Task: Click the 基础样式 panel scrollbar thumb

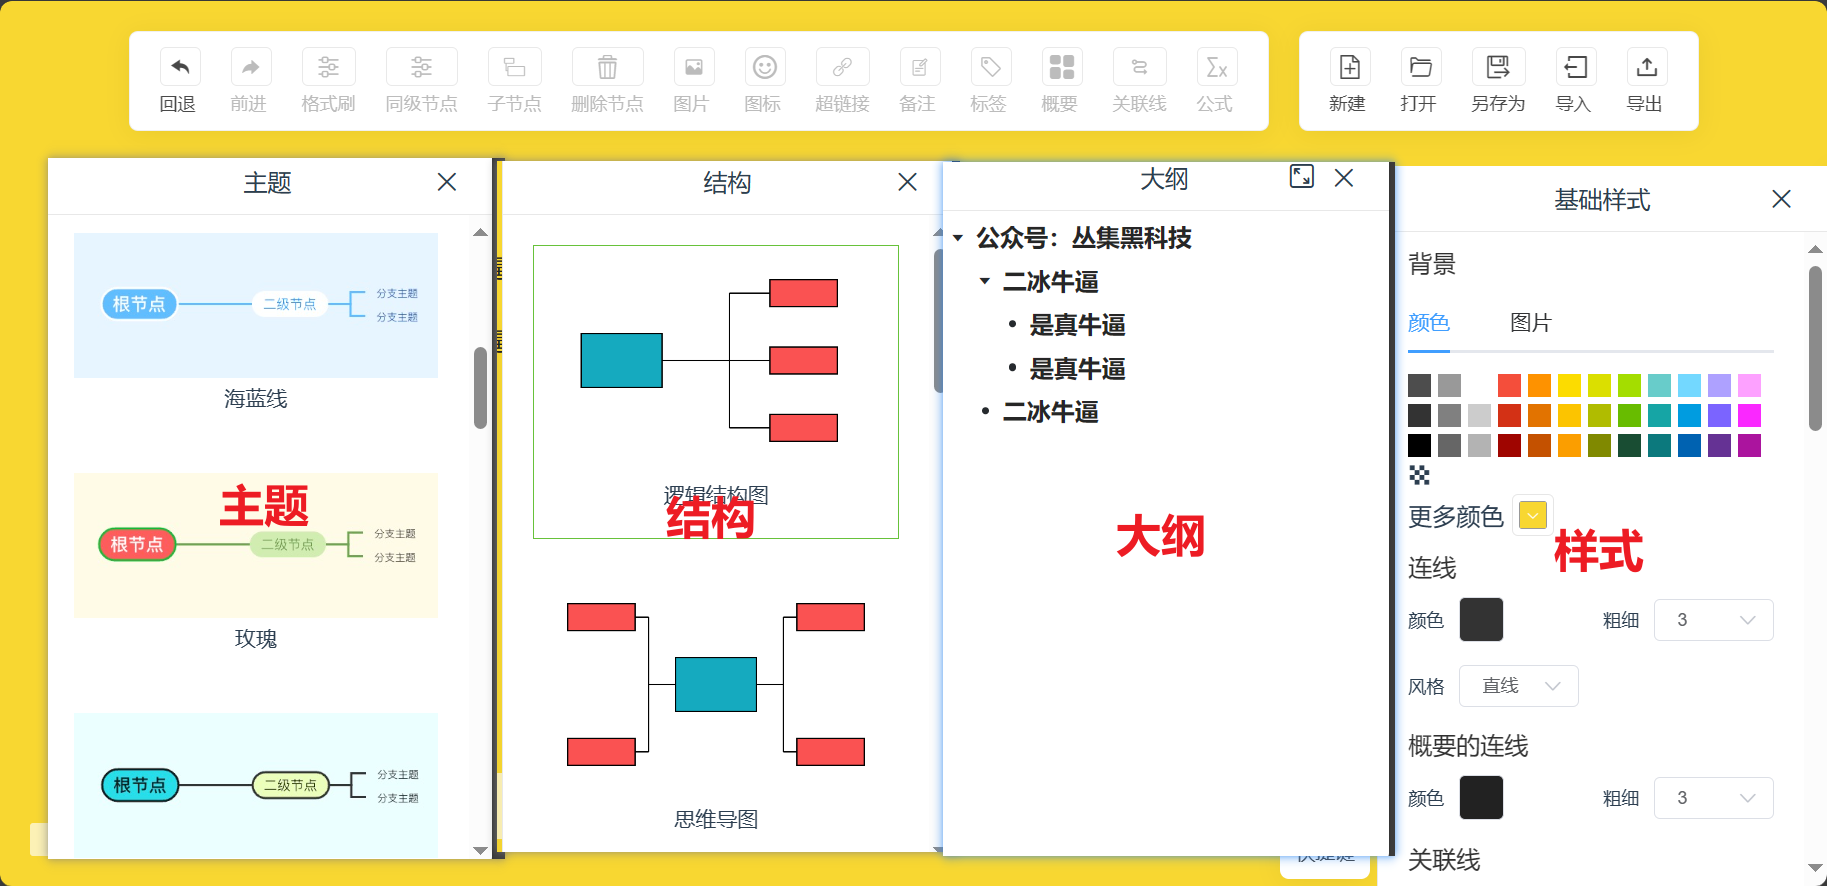Action: pyautogui.click(x=1815, y=348)
